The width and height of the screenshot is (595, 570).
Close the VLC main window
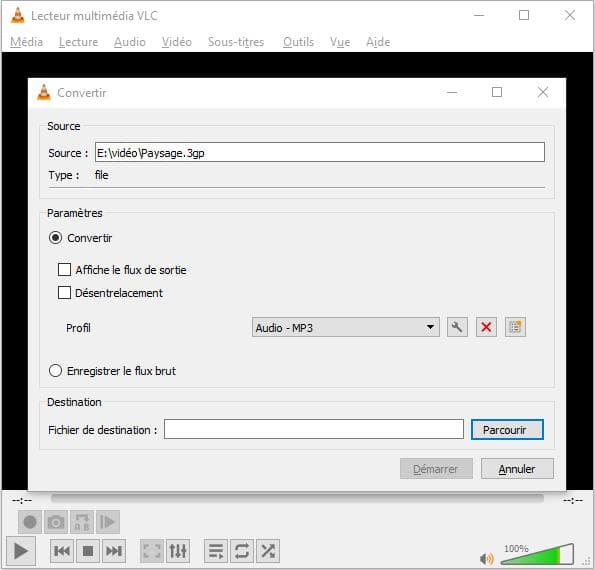pyautogui.click(x=570, y=16)
